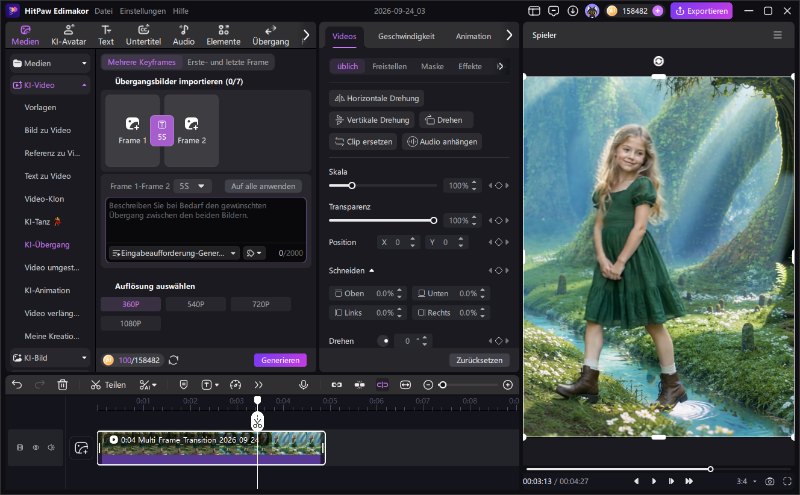Add credits with the purple plus icon
The height and width of the screenshot is (495, 800).
coord(658,11)
